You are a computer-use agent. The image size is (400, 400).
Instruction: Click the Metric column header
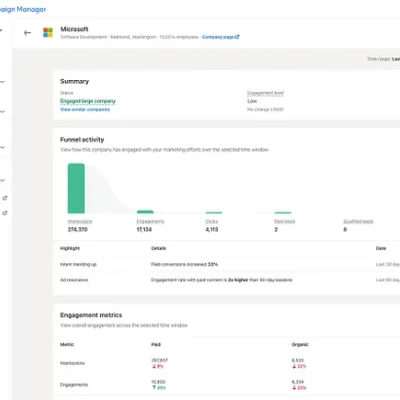67,345
